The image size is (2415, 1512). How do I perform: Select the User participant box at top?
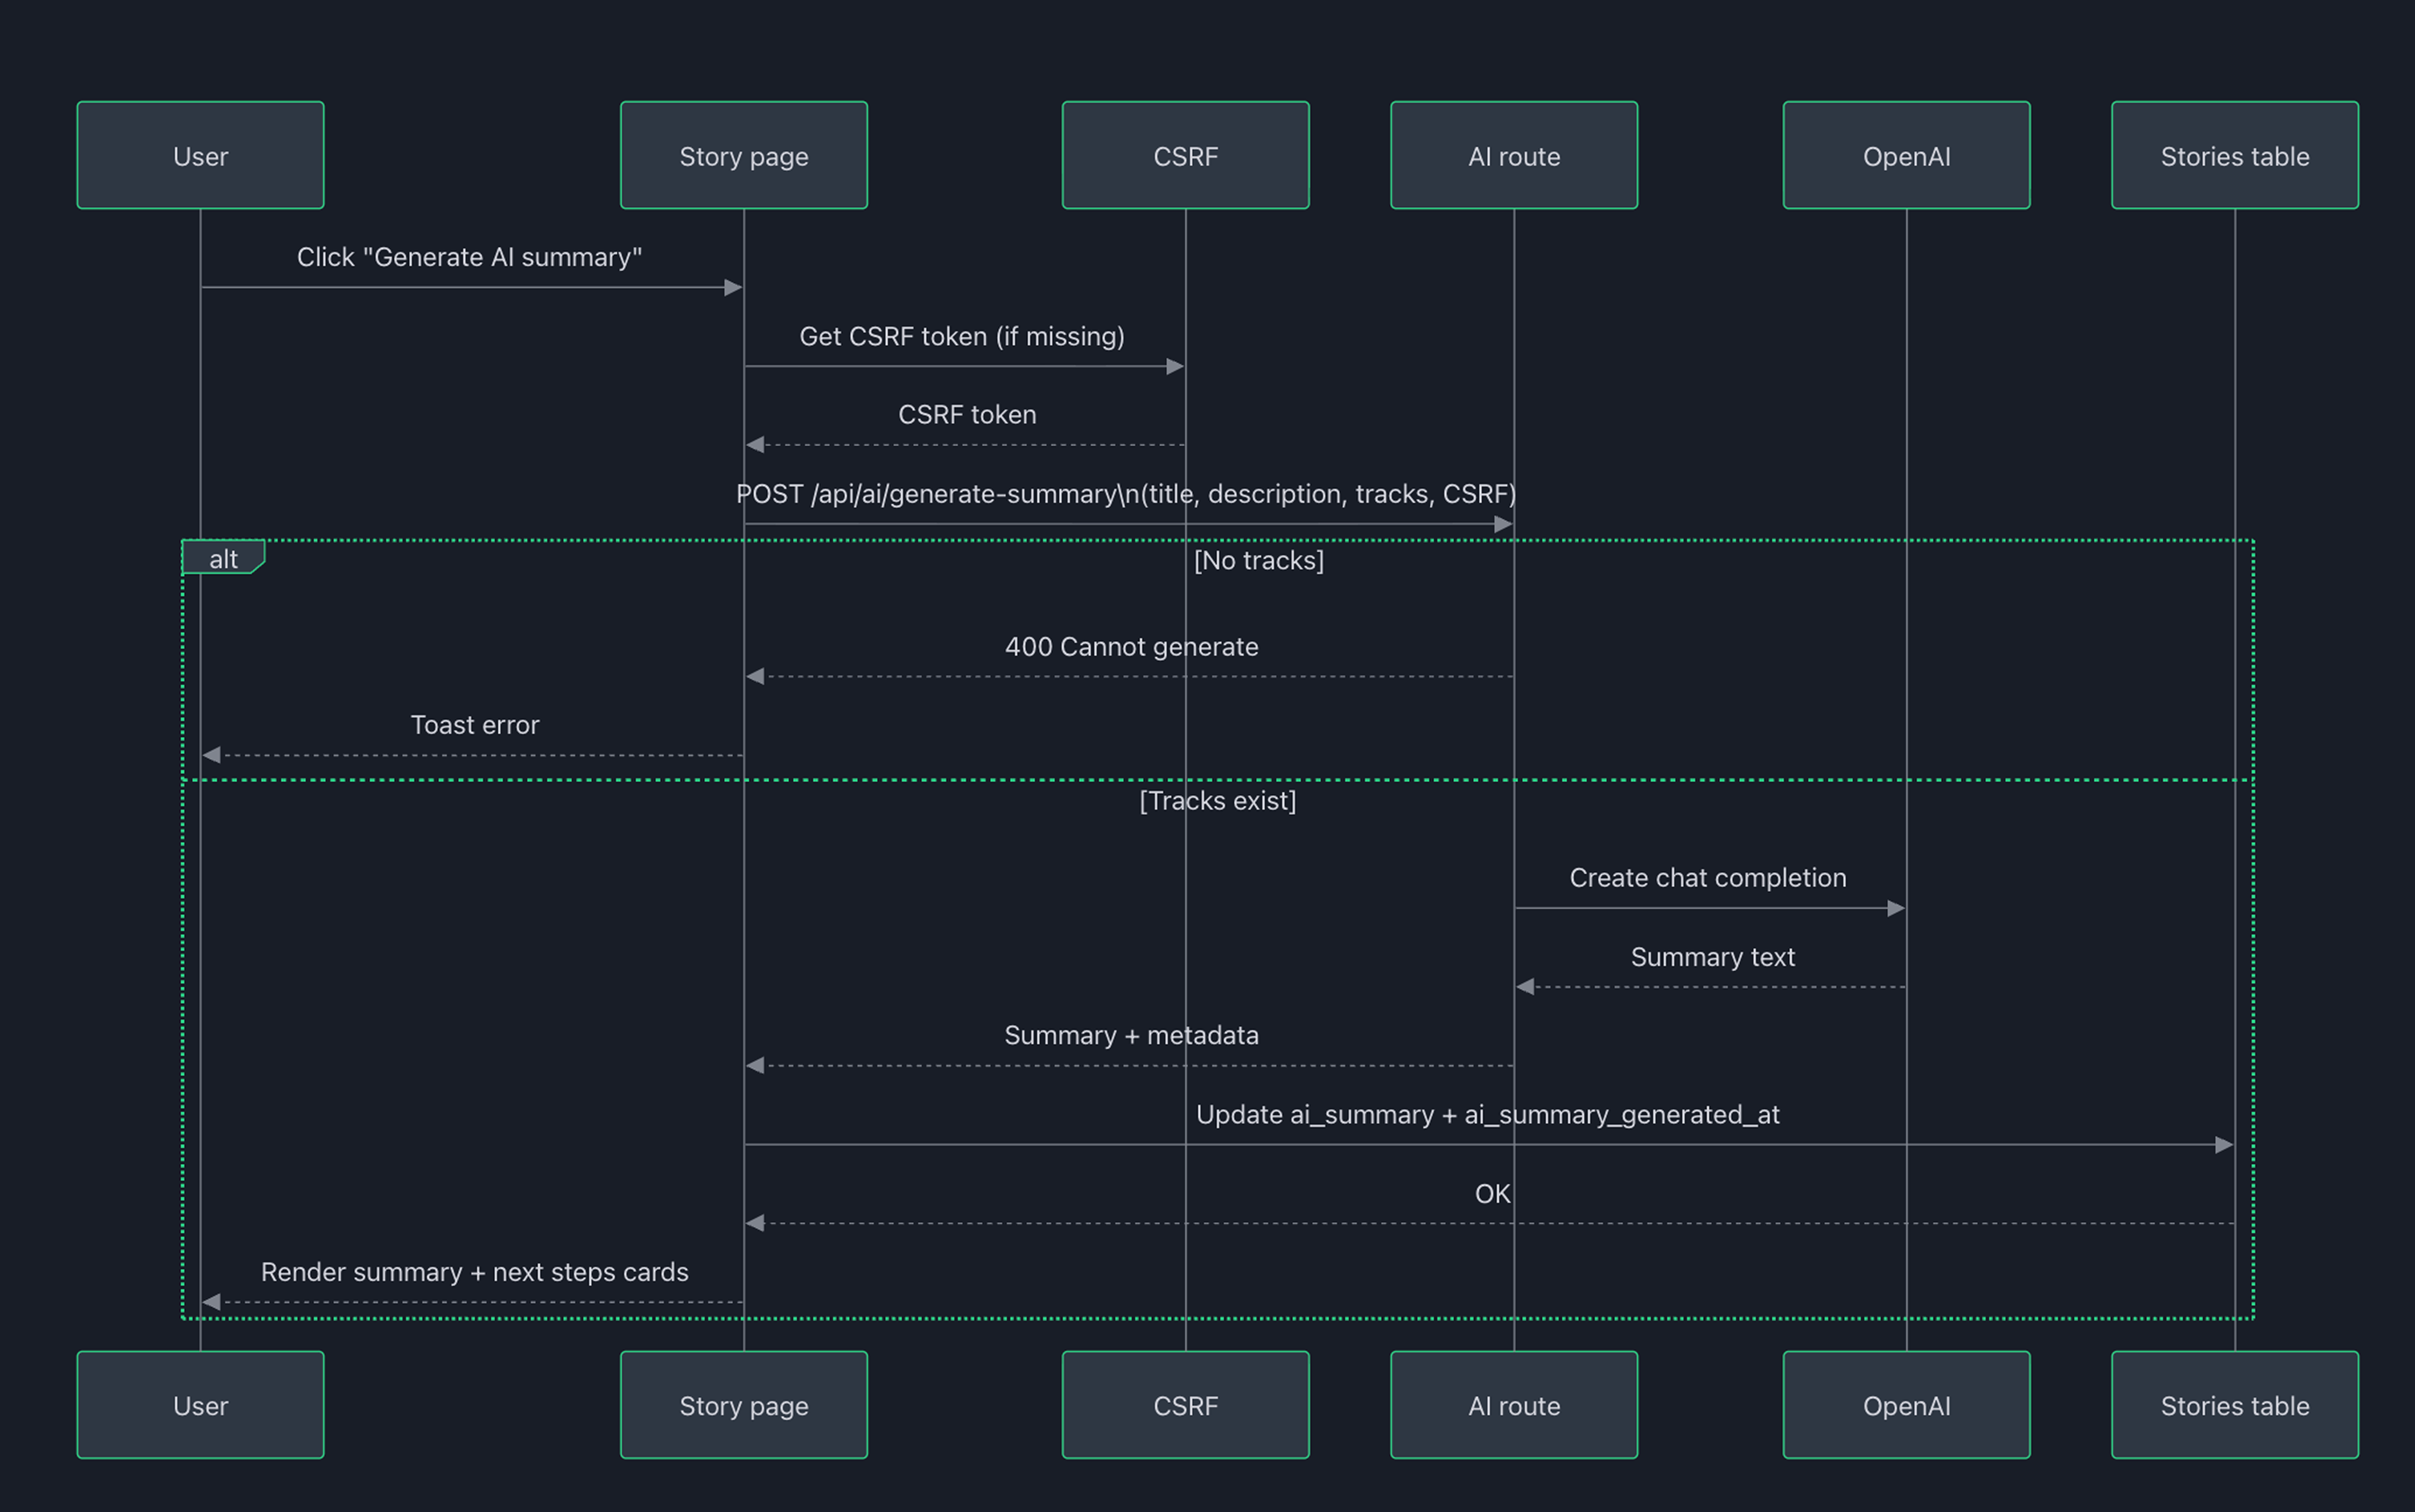pyautogui.click(x=200, y=155)
